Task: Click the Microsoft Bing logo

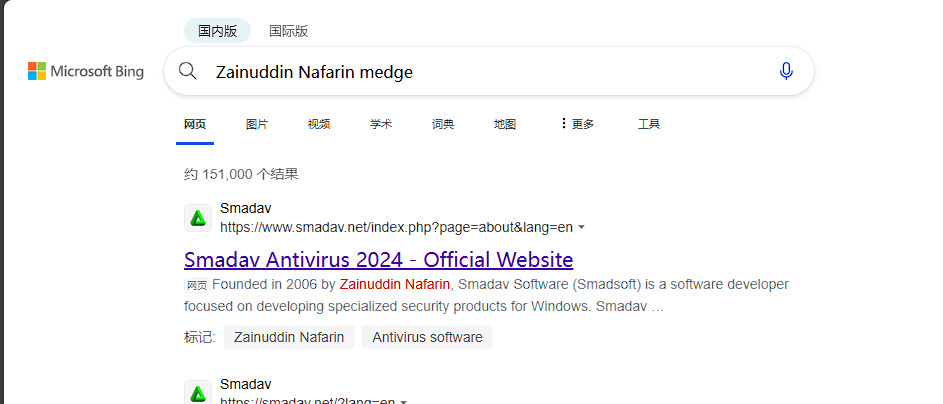Action: [86, 72]
